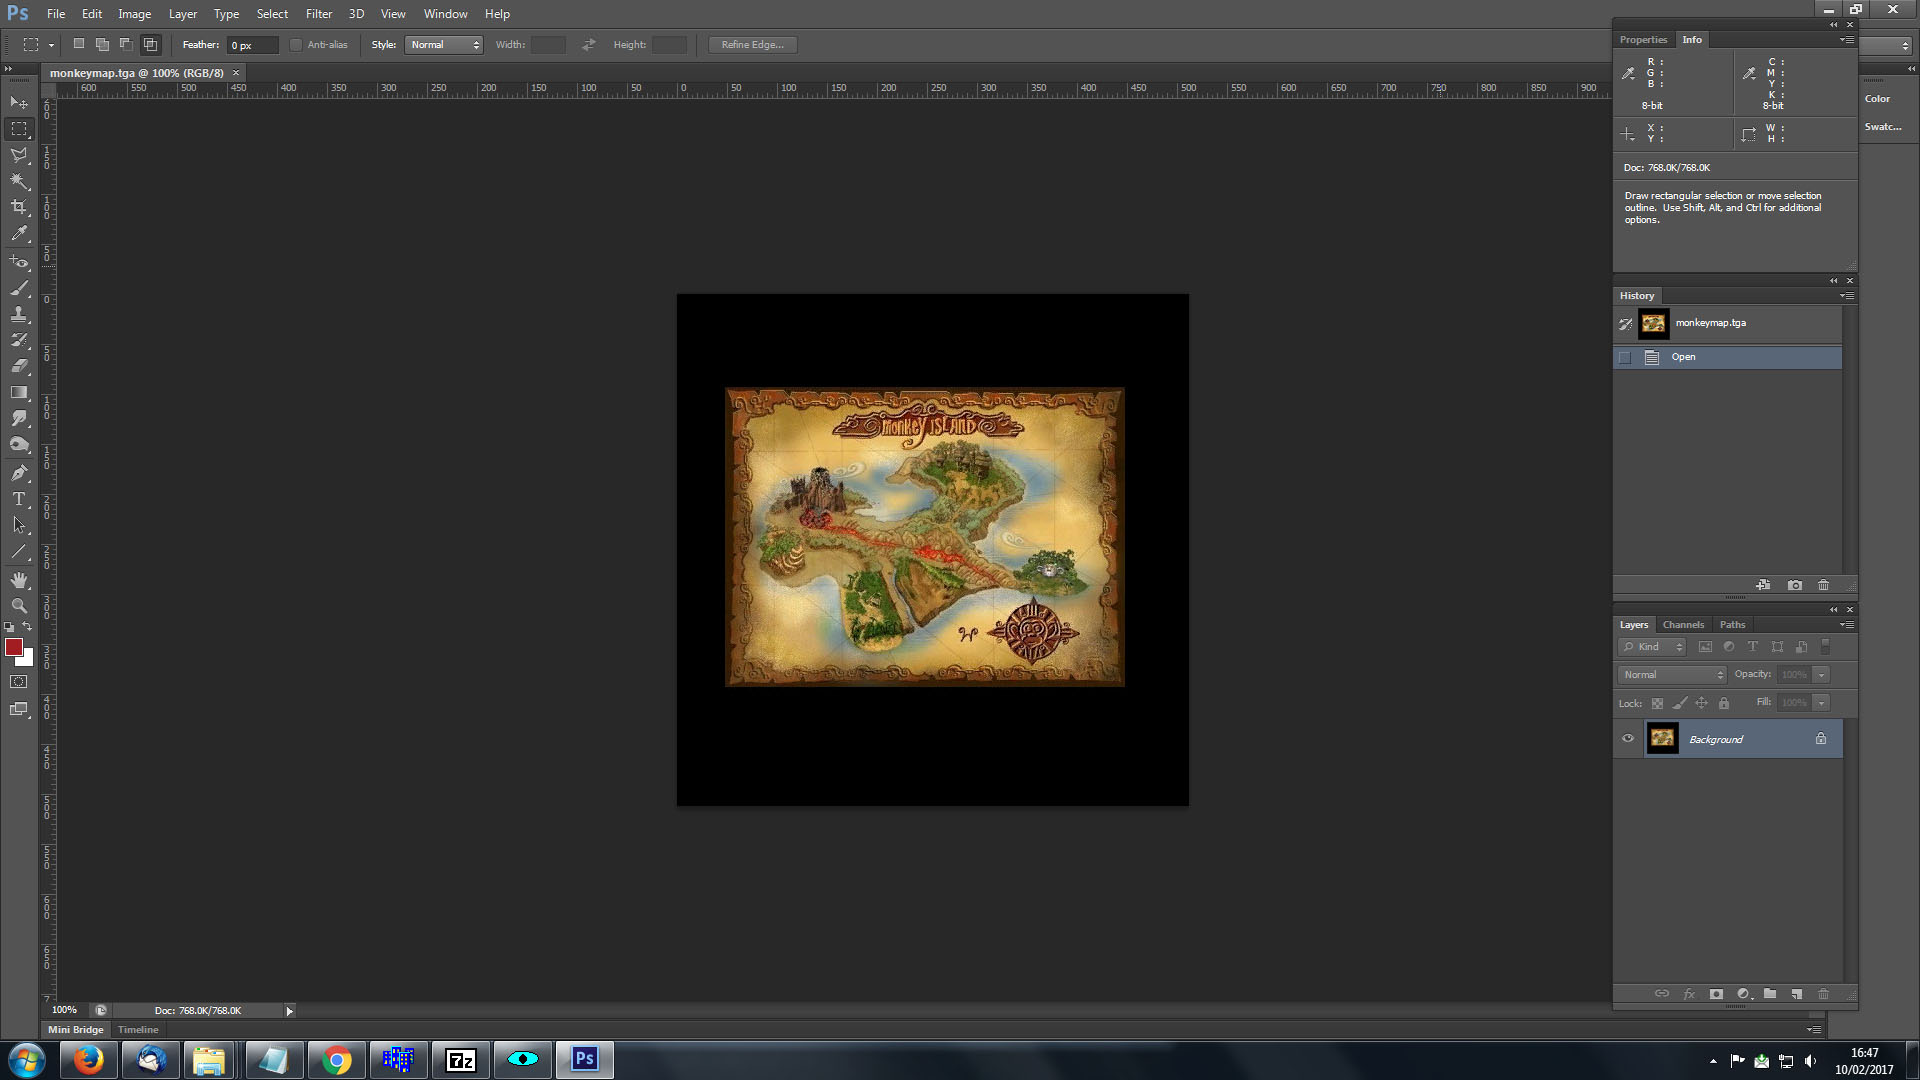Open the selection Style dropdown
Image resolution: width=1920 pixels, height=1080 pixels.
pyautogui.click(x=444, y=45)
